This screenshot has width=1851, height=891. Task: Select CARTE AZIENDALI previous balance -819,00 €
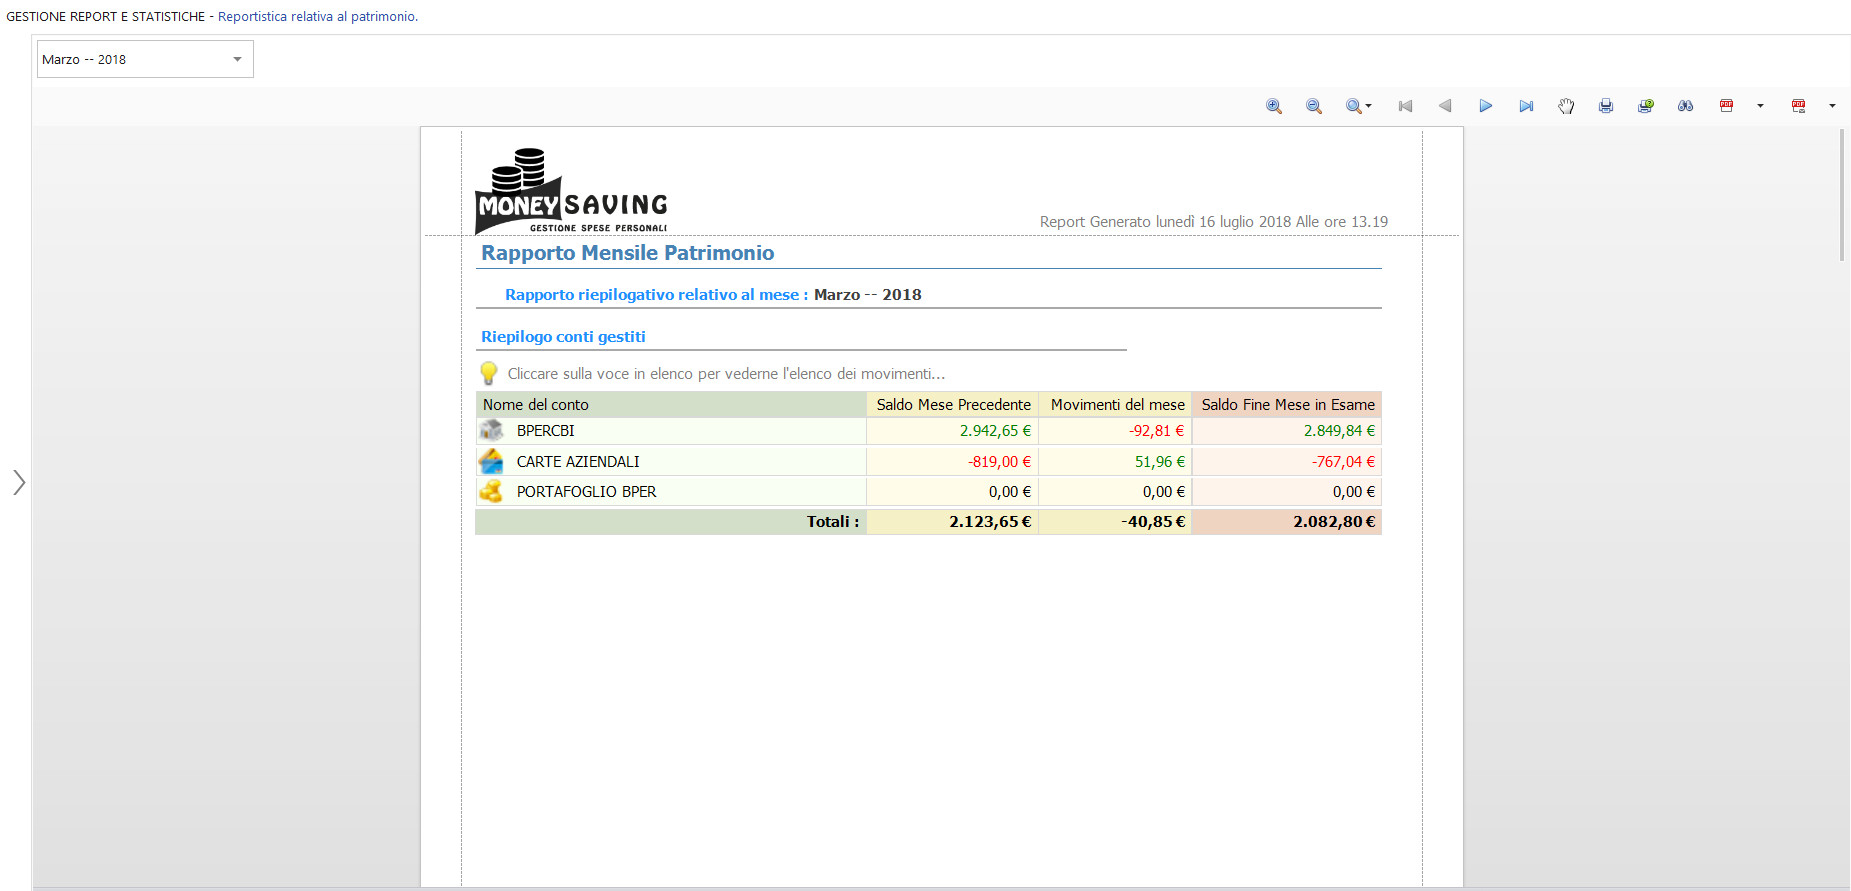tap(999, 462)
